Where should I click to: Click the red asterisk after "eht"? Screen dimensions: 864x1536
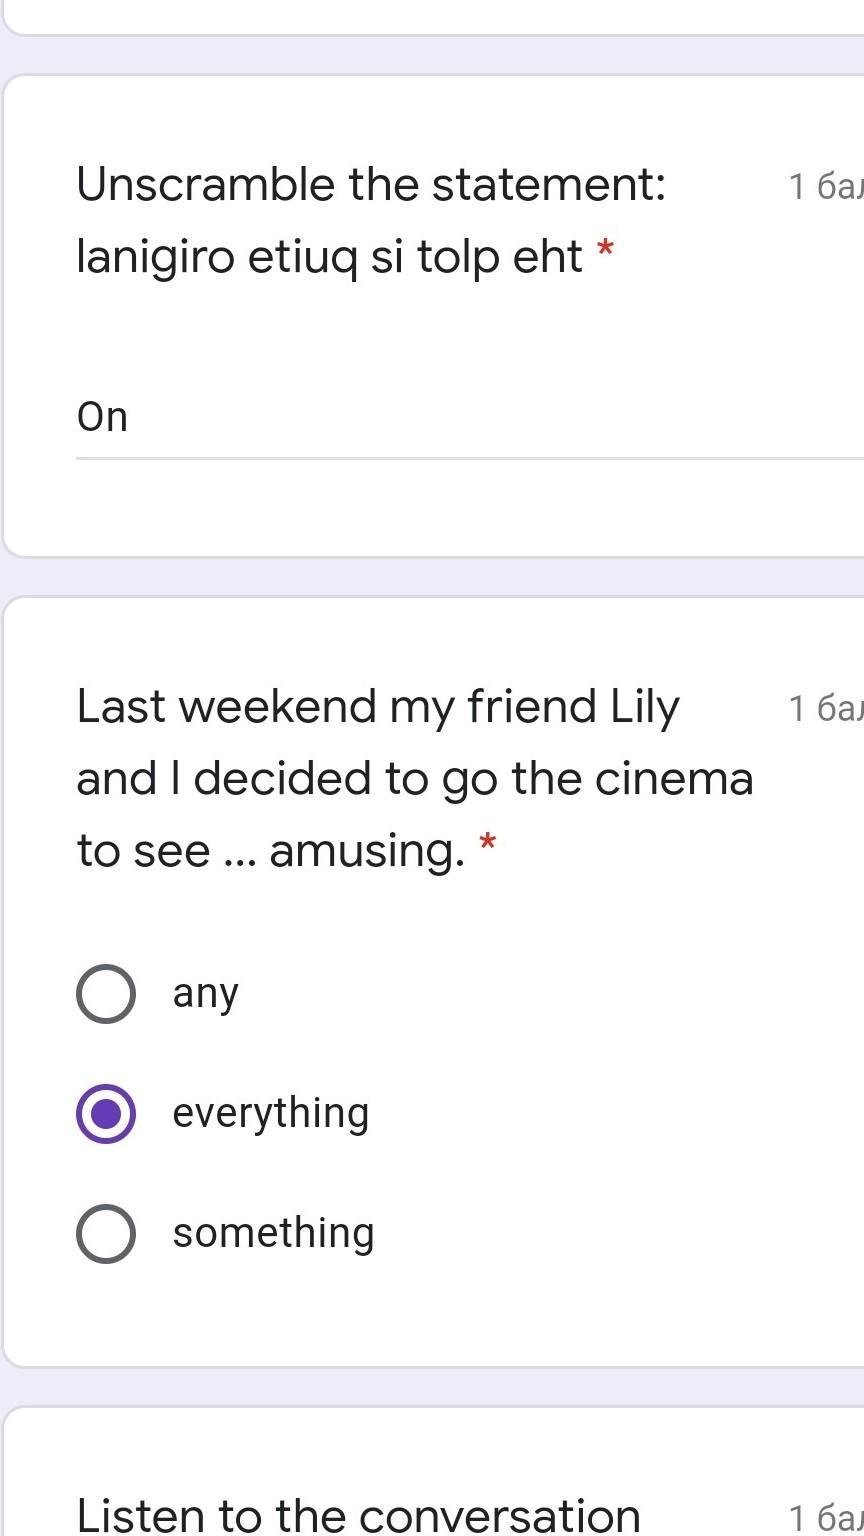[x=605, y=250]
